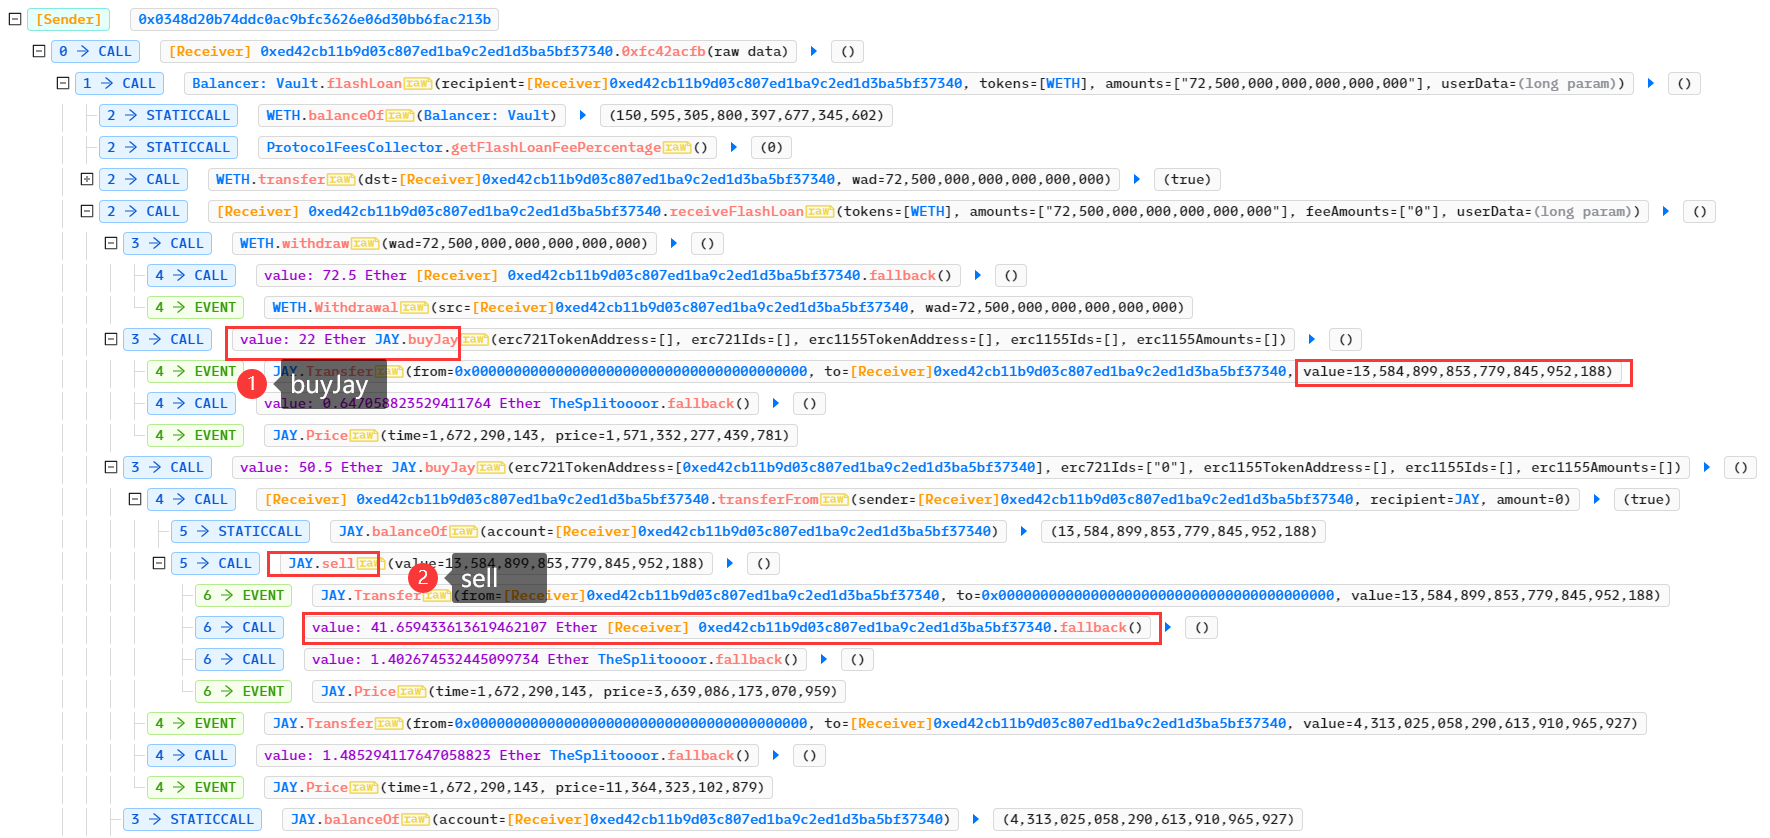Click blue arrow after 0.647 Ether TheSplitoooor.fallback()
The height and width of the screenshot is (838, 1770).
(776, 403)
